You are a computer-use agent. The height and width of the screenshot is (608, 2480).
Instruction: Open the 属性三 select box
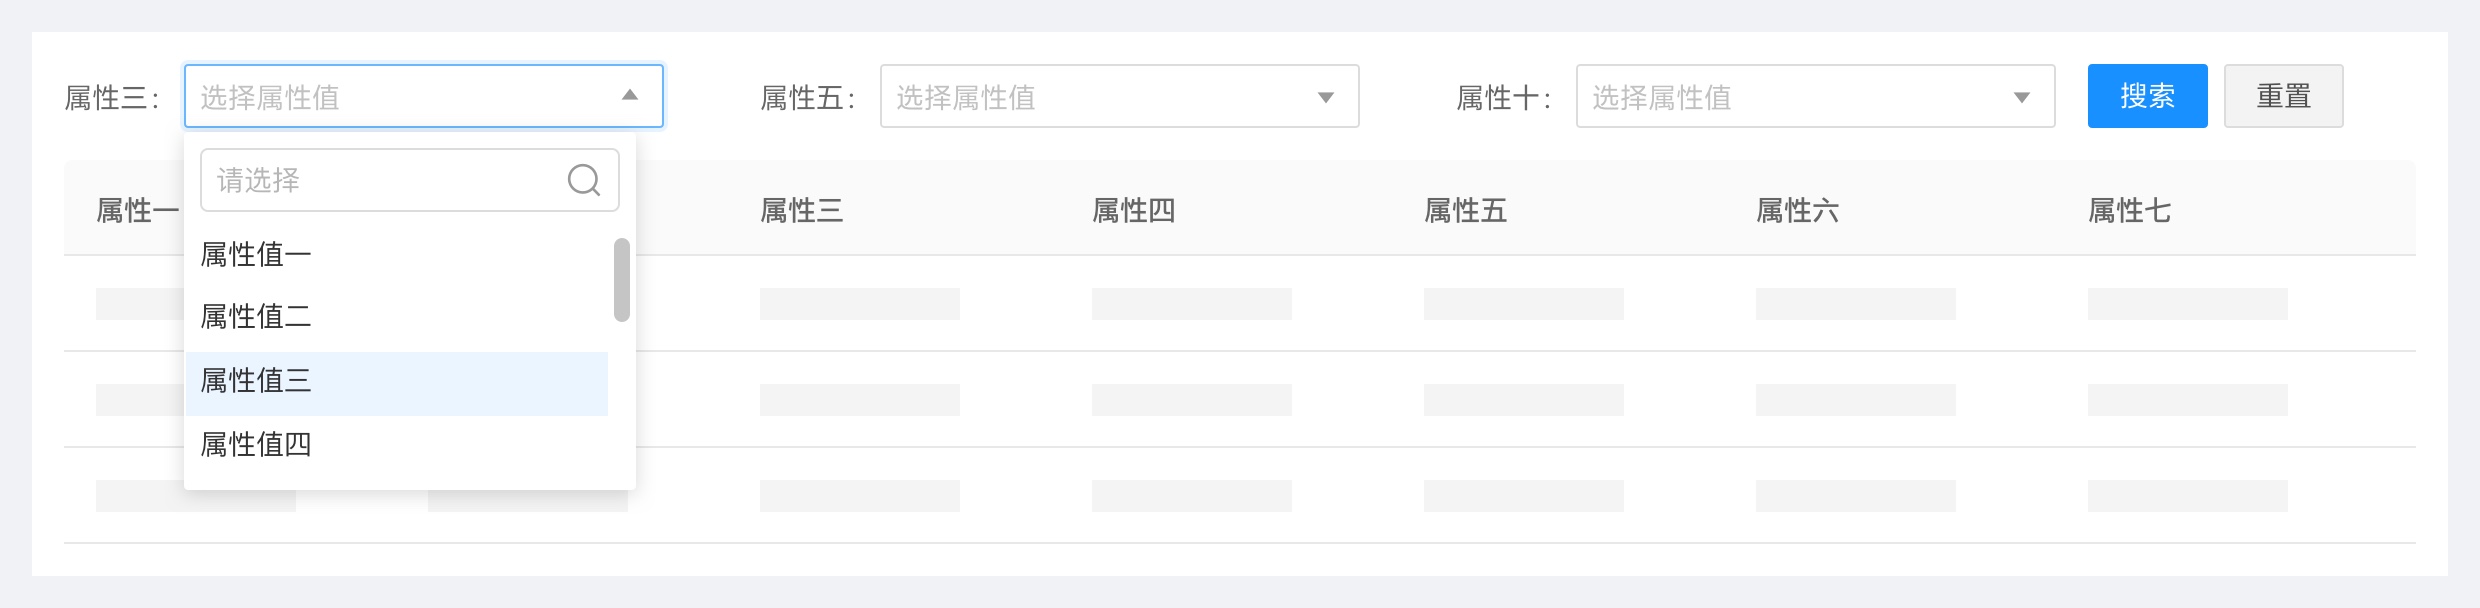tap(400, 96)
